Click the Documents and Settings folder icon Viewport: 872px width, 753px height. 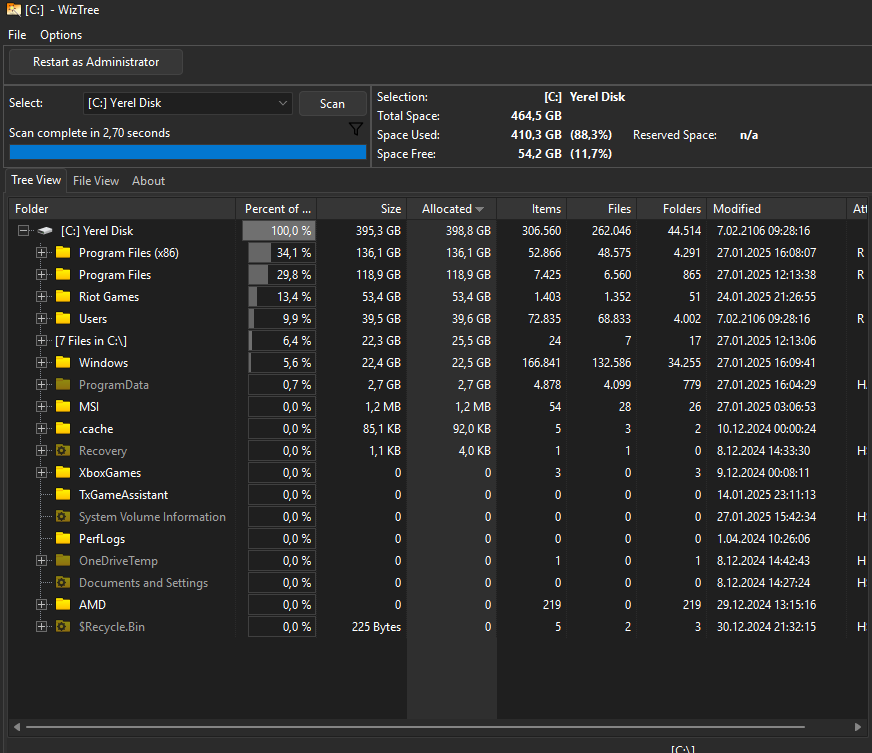[63, 582]
